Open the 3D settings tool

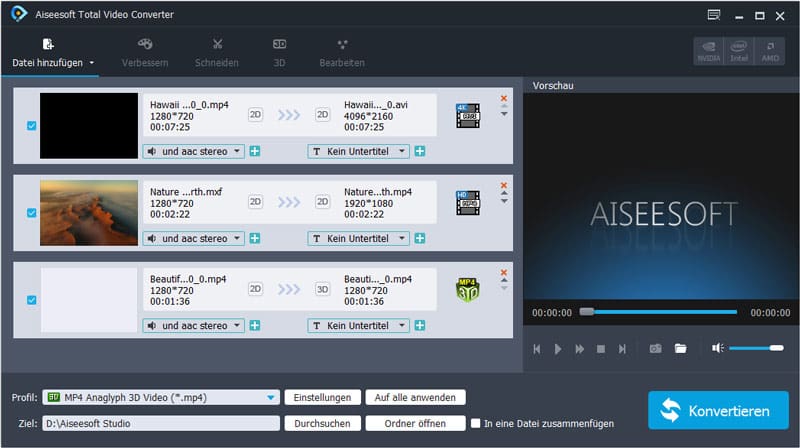tap(279, 53)
